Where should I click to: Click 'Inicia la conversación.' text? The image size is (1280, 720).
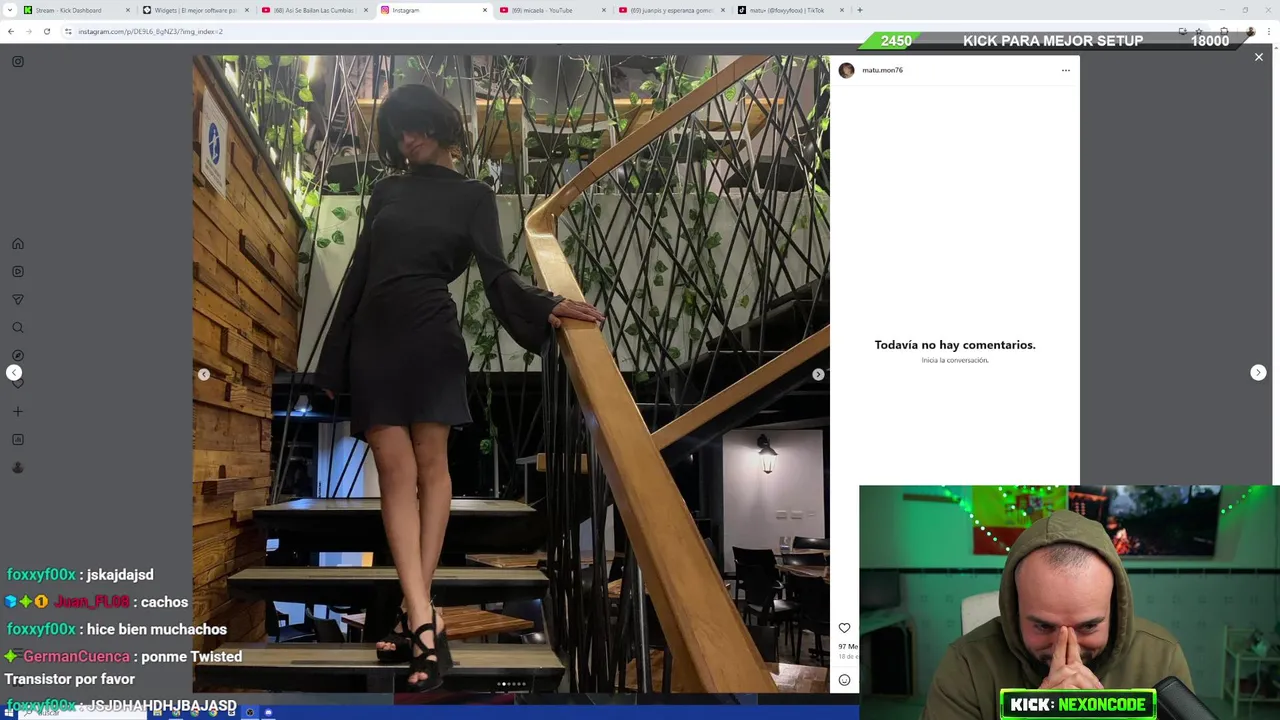(955, 360)
